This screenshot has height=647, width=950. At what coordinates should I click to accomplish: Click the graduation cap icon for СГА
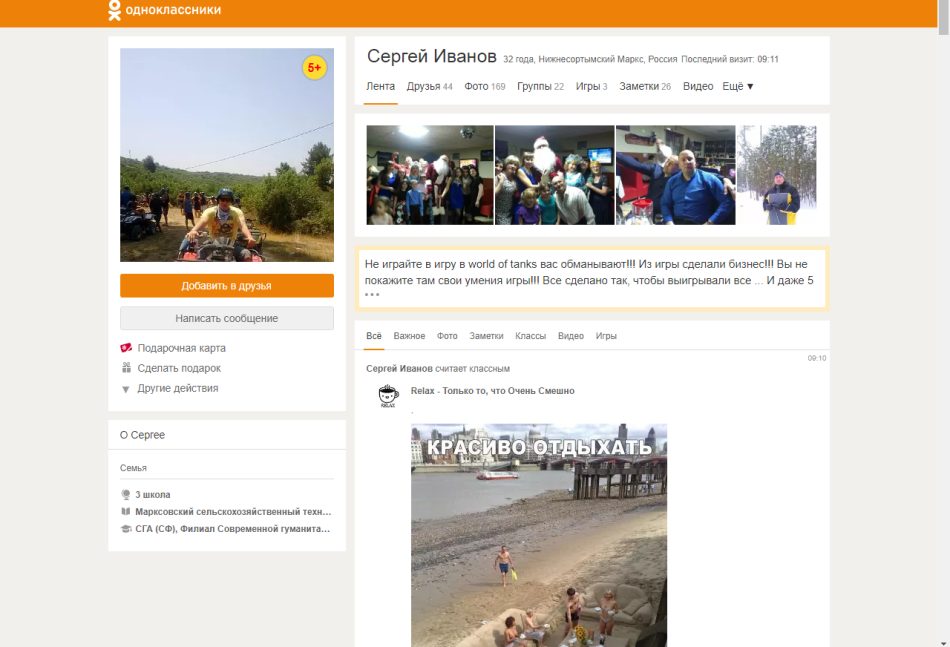(126, 529)
